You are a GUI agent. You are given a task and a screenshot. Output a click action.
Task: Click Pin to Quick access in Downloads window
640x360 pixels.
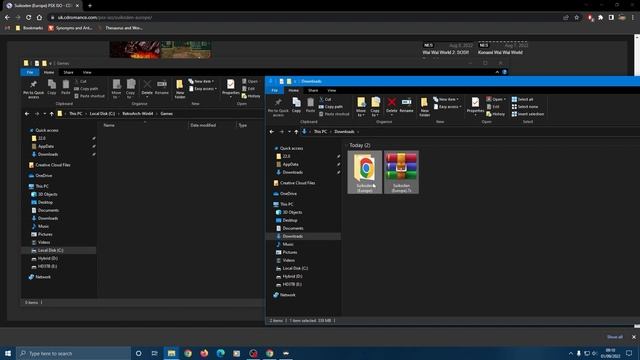click(x=278, y=107)
